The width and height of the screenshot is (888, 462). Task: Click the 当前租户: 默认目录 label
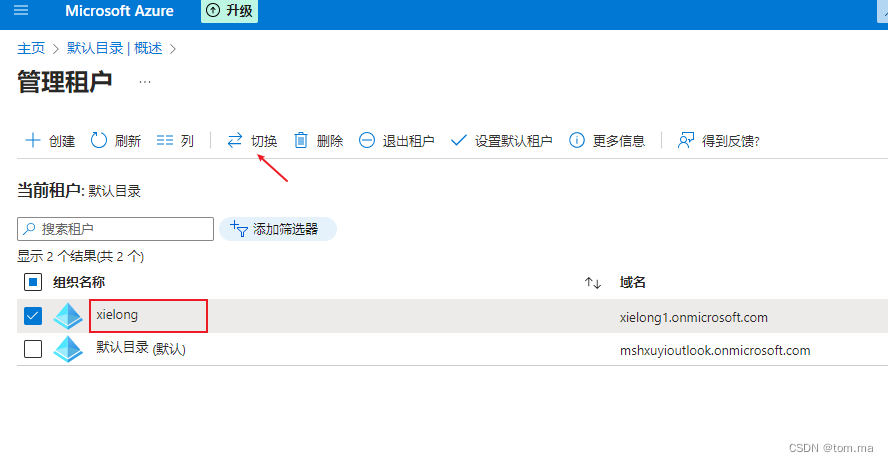(x=79, y=191)
